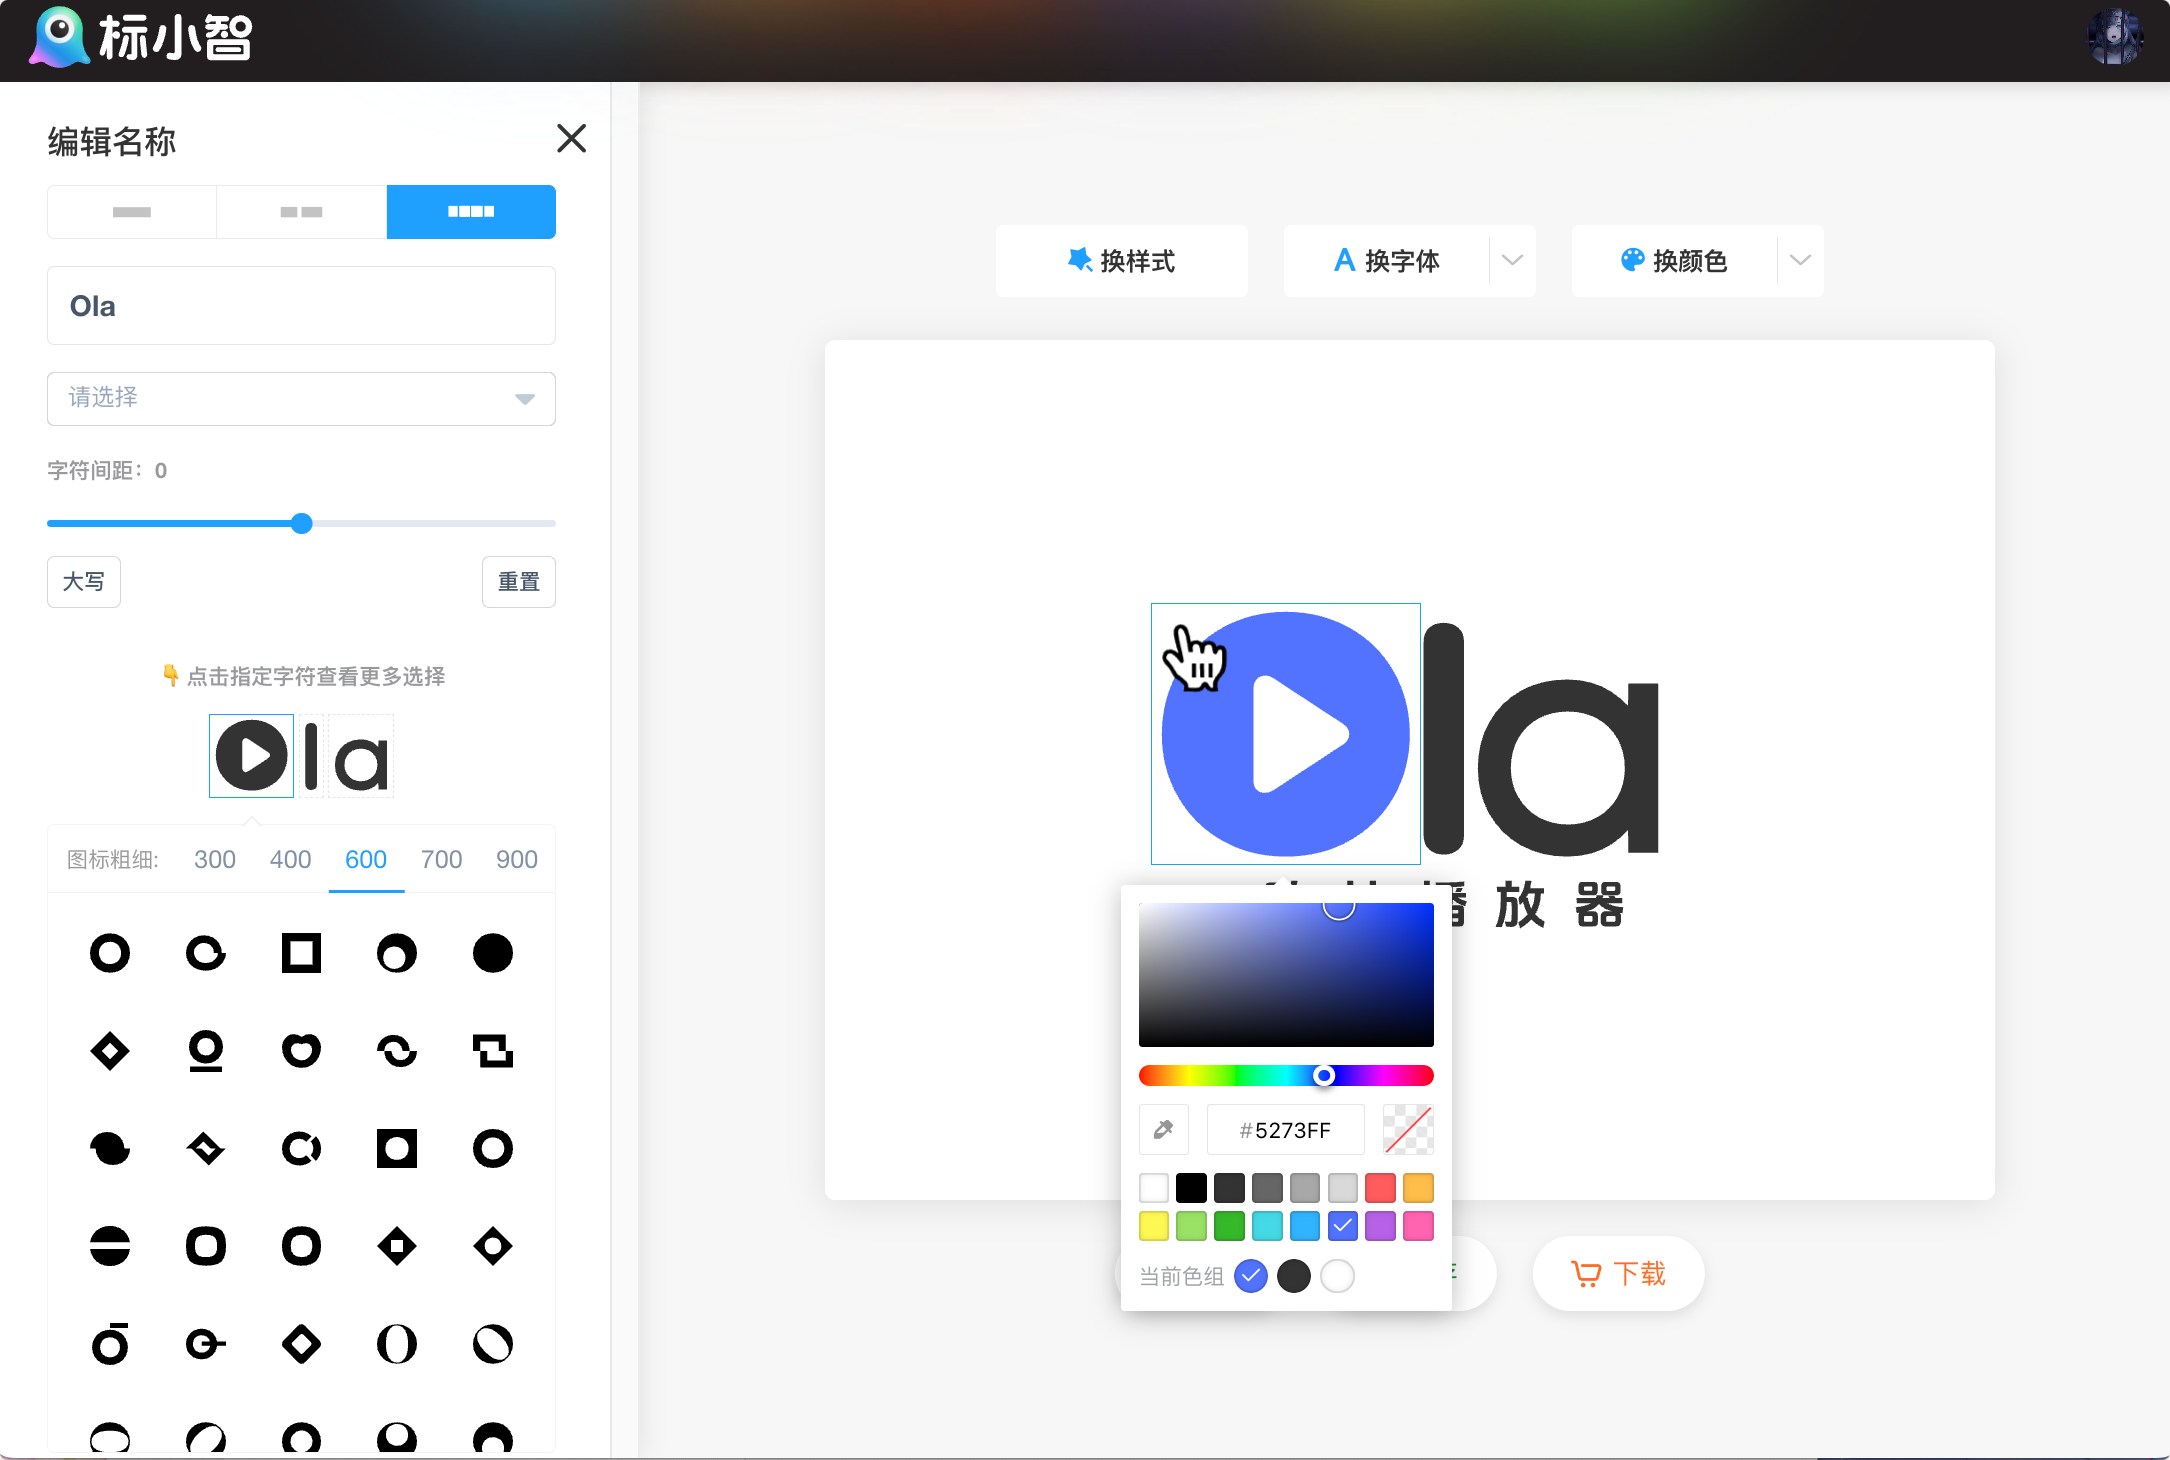Select the heart-shaped O icon

(301, 1050)
